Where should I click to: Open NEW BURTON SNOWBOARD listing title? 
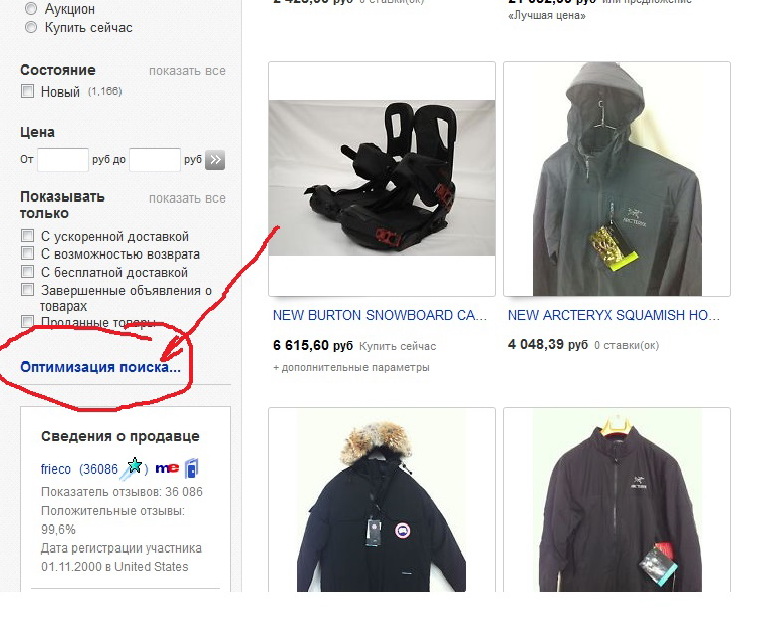tap(380, 315)
